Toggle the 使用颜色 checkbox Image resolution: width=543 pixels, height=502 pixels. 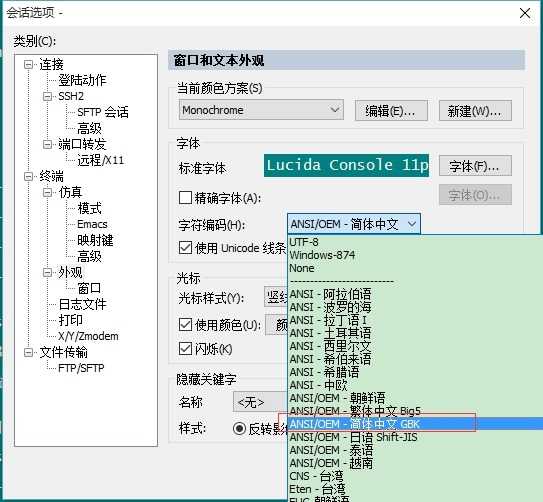click(x=185, y=325)
